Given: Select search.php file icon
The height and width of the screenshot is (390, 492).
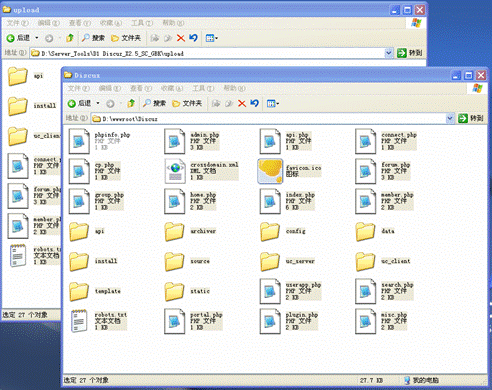Looking at the screenshot, I should pyautogui.click(x=366, y=291).
